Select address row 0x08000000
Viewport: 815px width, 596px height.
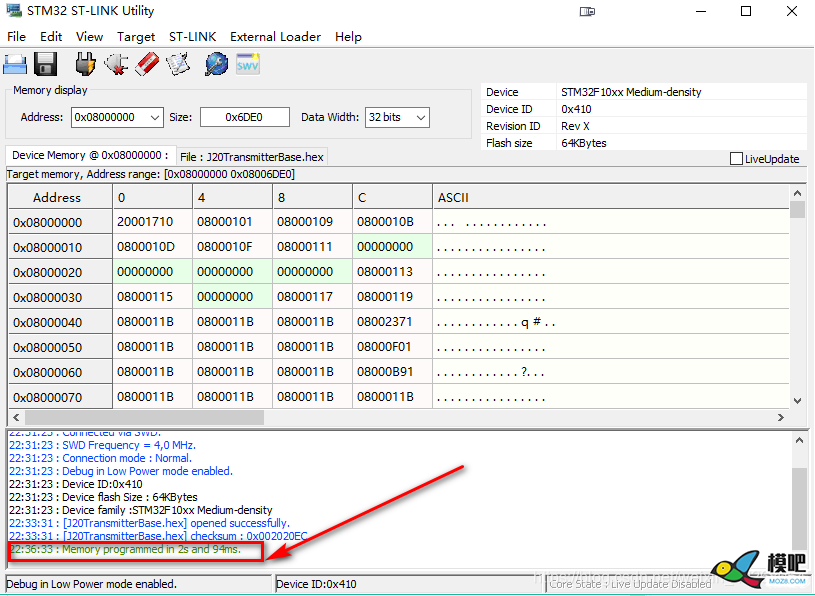tap(60, 222)
